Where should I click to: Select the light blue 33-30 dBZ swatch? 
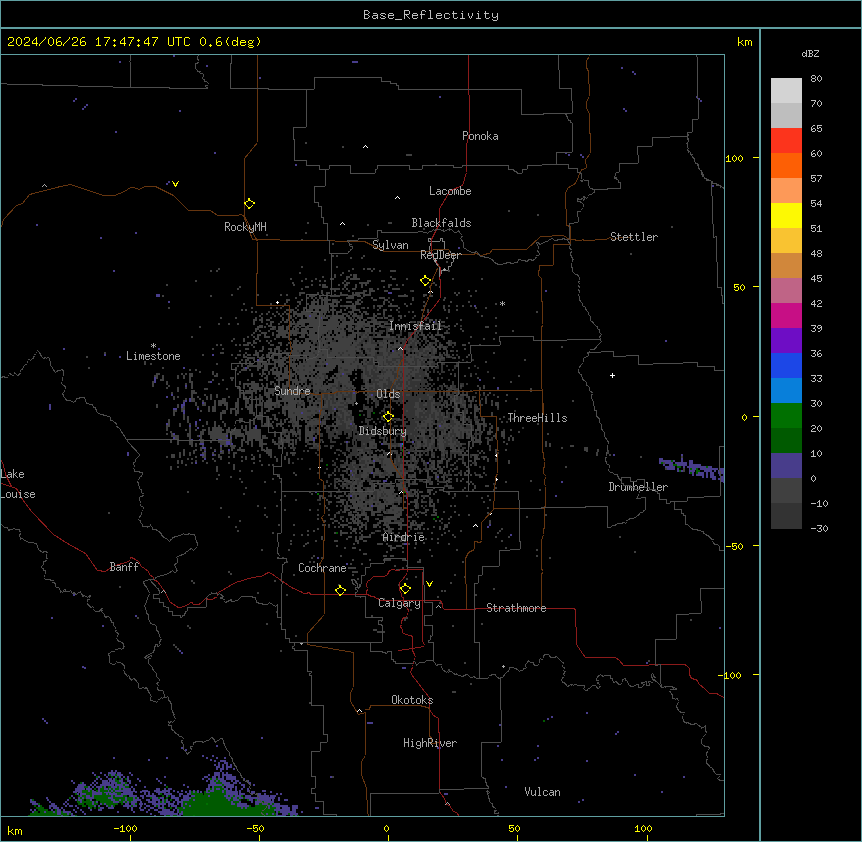click(x=786, y=391)
